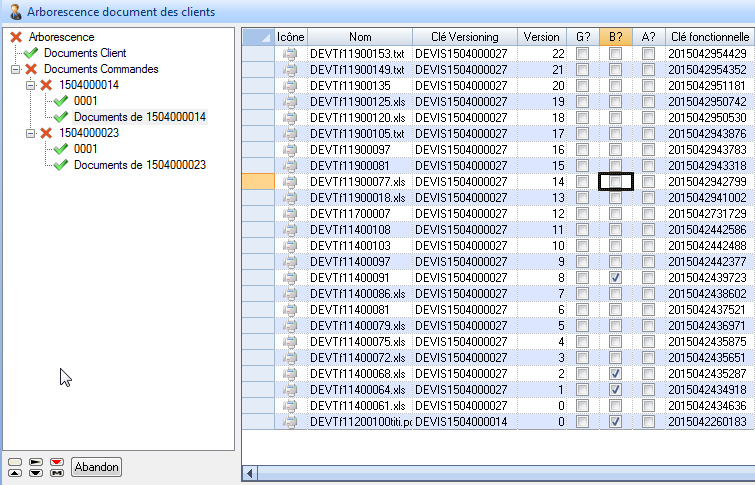Collapse the 1504000014 tree node
Screen dimensions: 755x485
[30, 85]
